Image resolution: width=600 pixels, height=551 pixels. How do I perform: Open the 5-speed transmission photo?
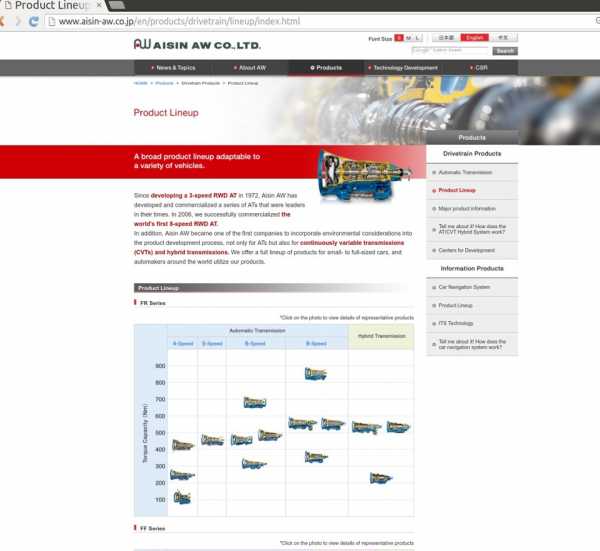coord(212,440)
